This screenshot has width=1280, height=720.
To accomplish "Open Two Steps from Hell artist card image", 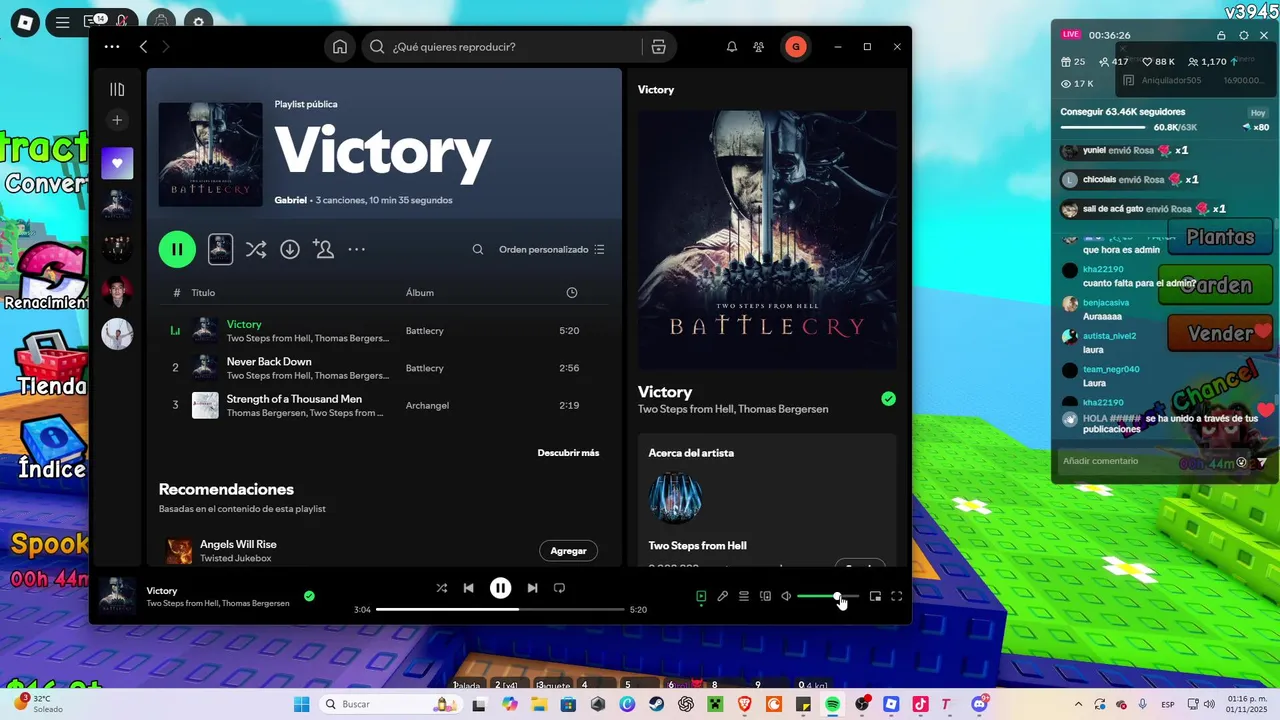I will click(675, 498).
